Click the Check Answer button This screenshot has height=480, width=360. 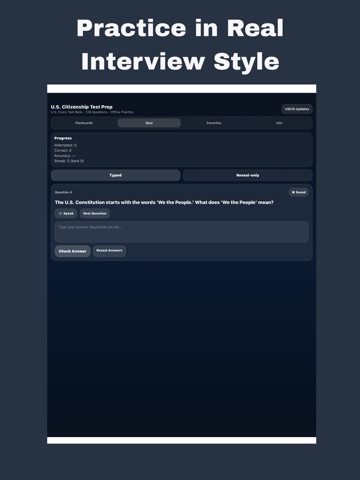click(72, 251)
